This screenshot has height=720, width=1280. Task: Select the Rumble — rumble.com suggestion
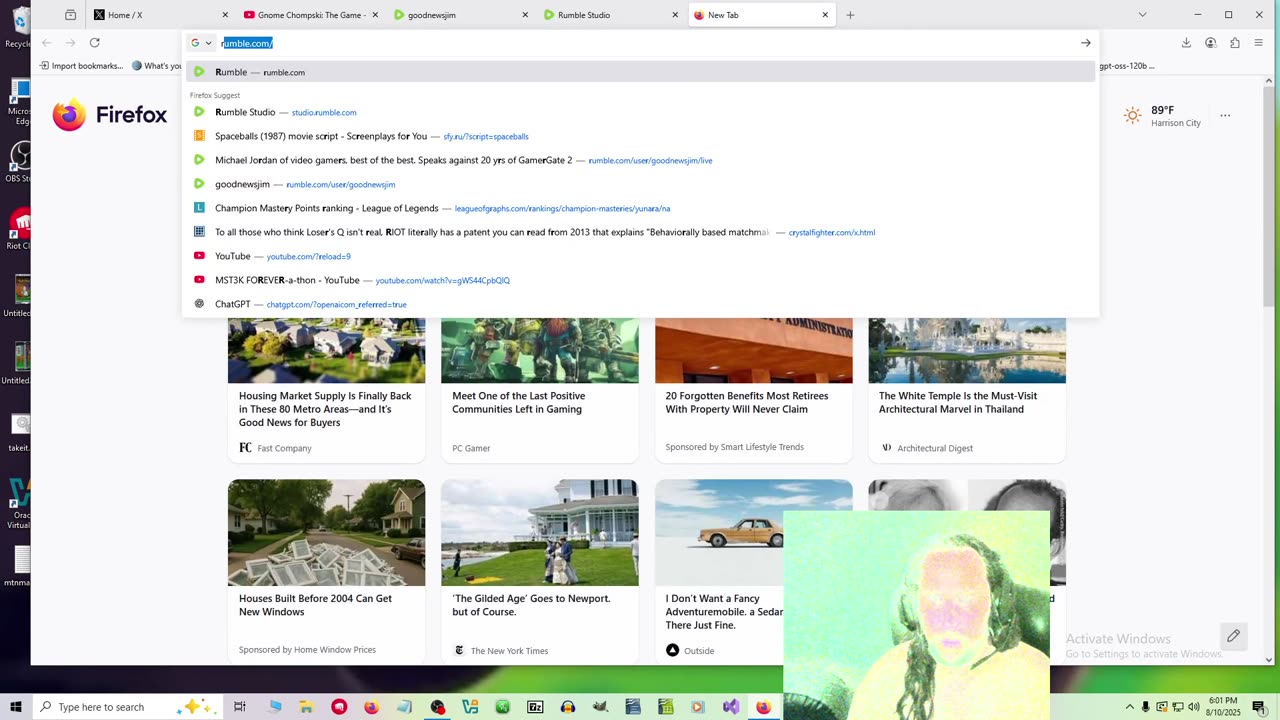point(640,72)
